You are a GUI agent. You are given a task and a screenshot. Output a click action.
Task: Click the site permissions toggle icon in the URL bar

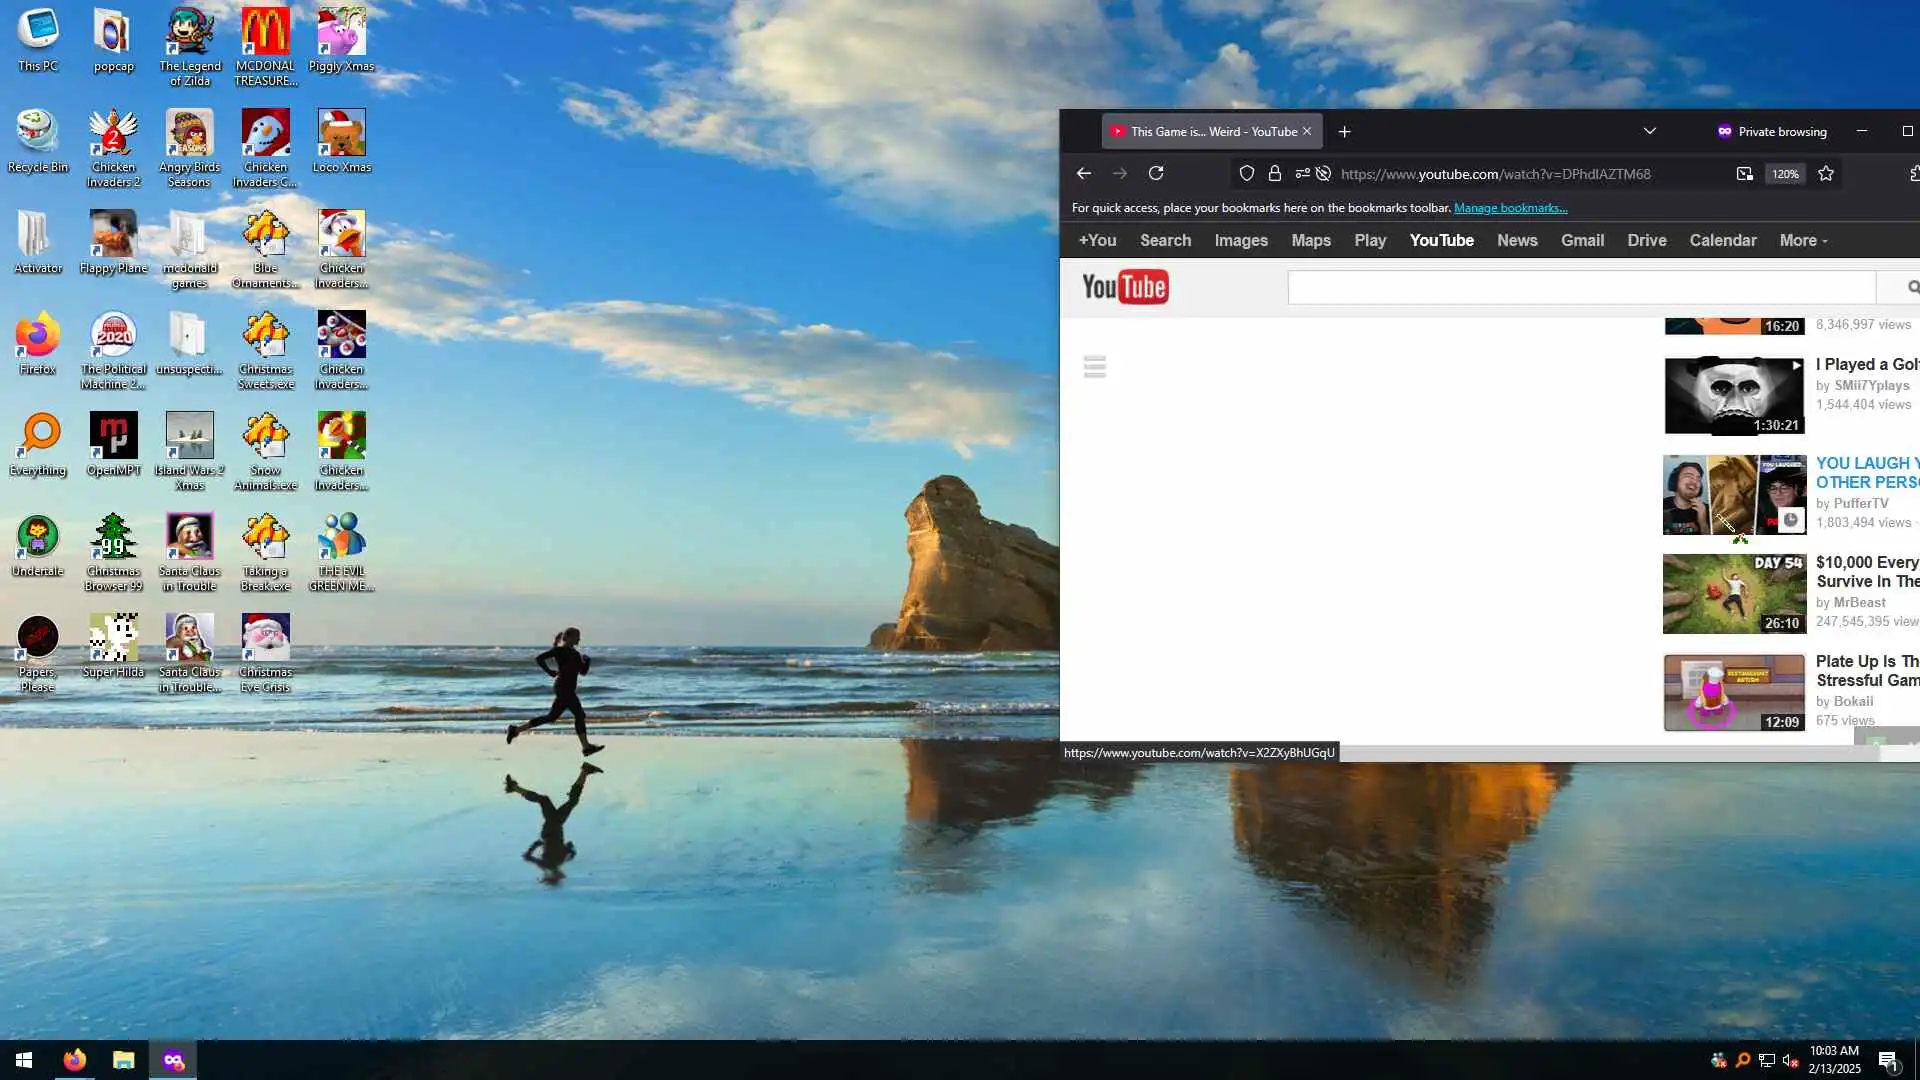point(1302,173)
